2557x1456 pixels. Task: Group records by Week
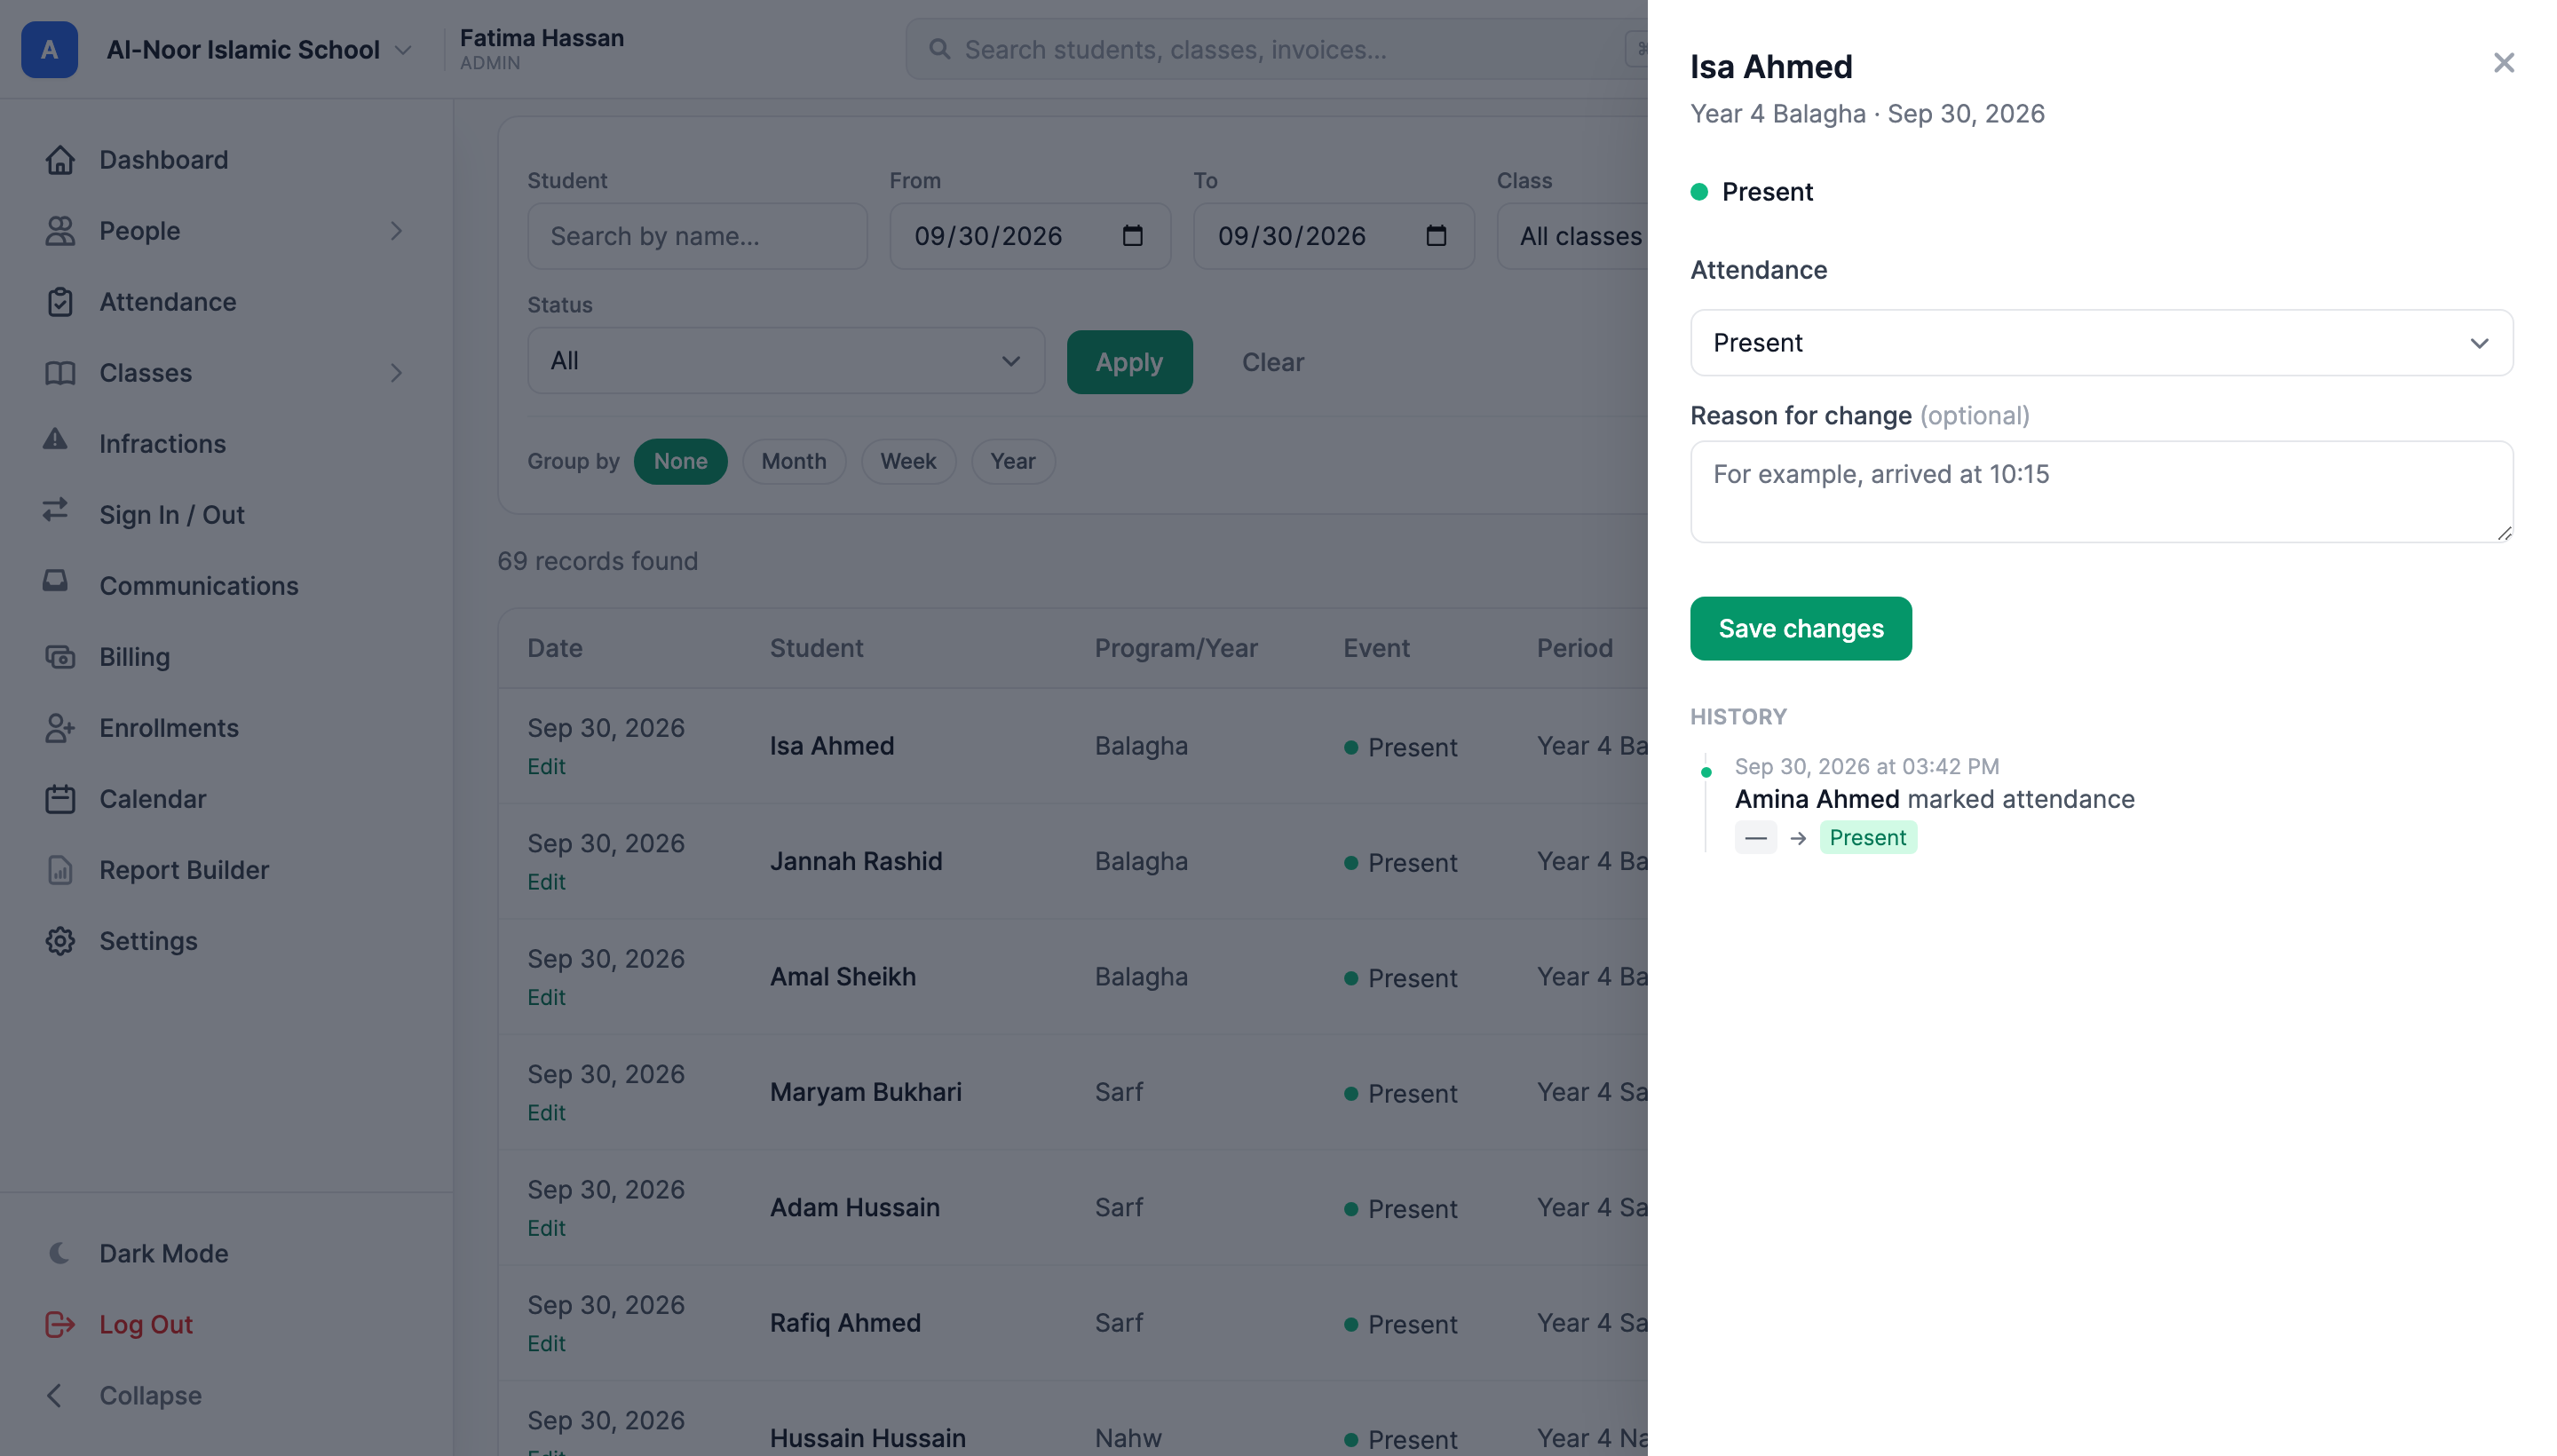(908, 461)
